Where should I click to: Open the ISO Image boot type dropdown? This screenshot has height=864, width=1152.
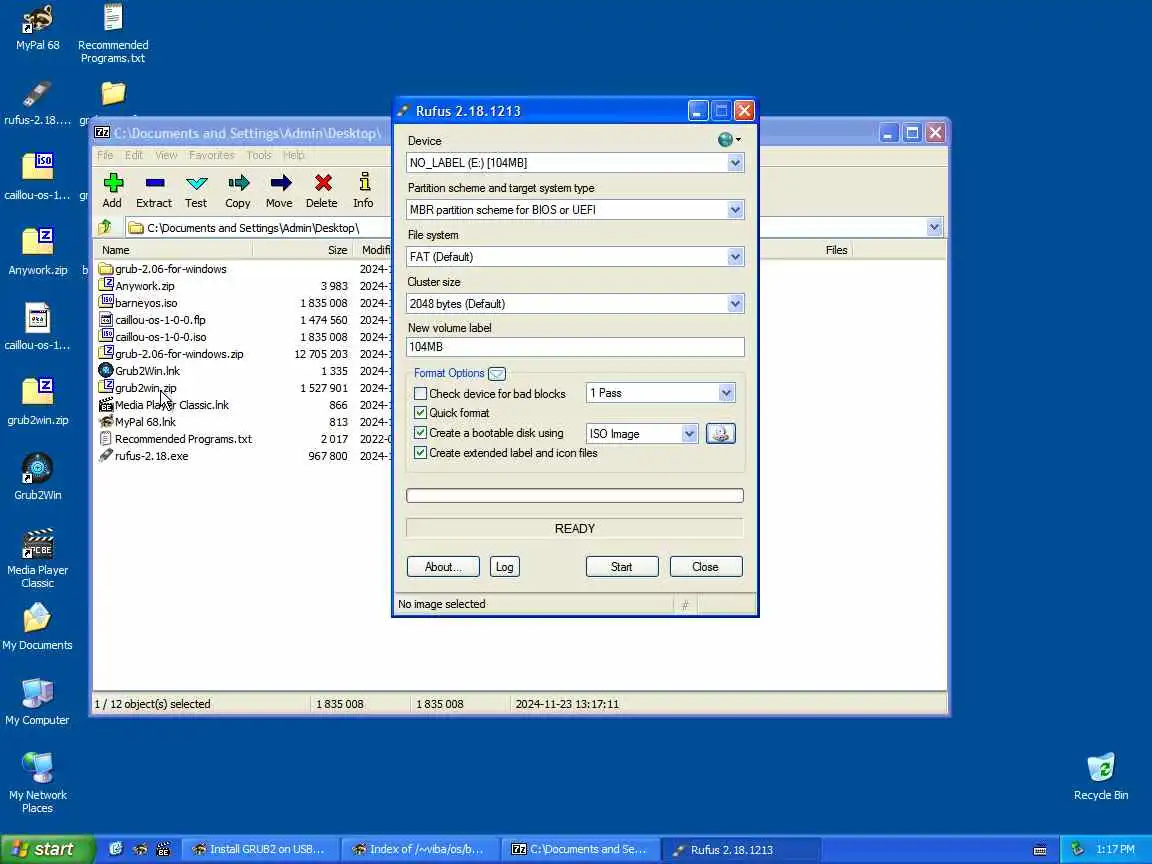tap(688, 433)
